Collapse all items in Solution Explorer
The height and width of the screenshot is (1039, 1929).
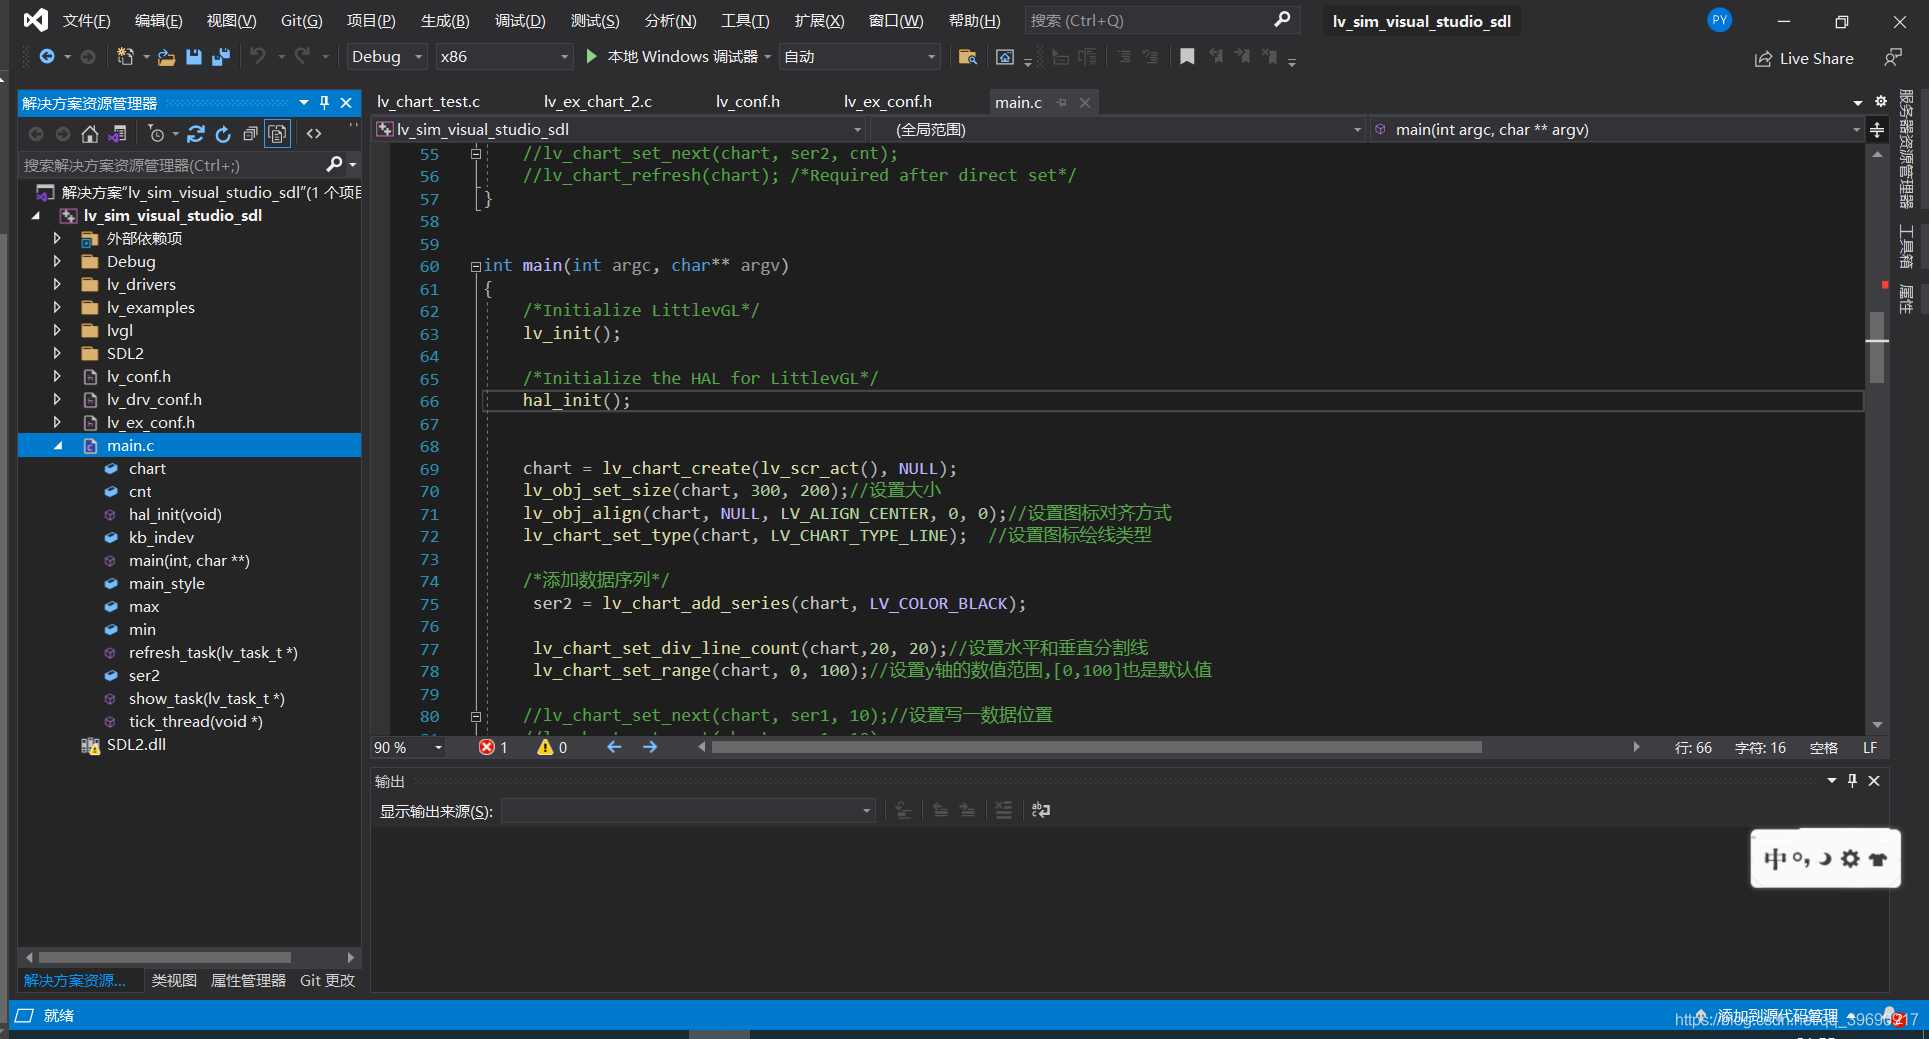pyautogui.click(x=250, y=134)
